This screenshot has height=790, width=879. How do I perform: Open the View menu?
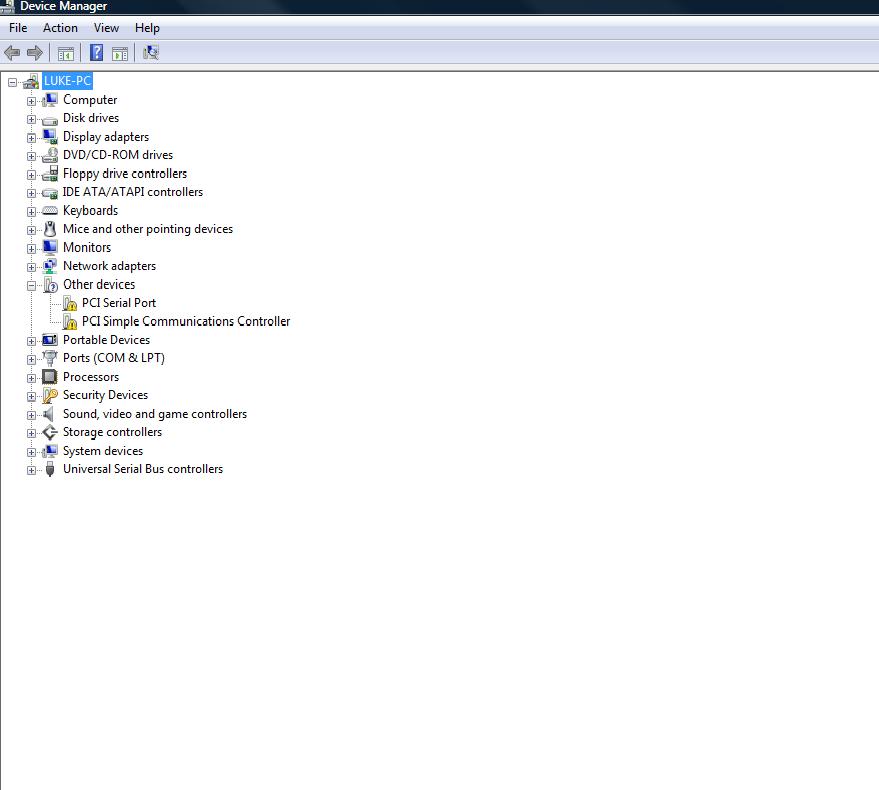point(105,27)
